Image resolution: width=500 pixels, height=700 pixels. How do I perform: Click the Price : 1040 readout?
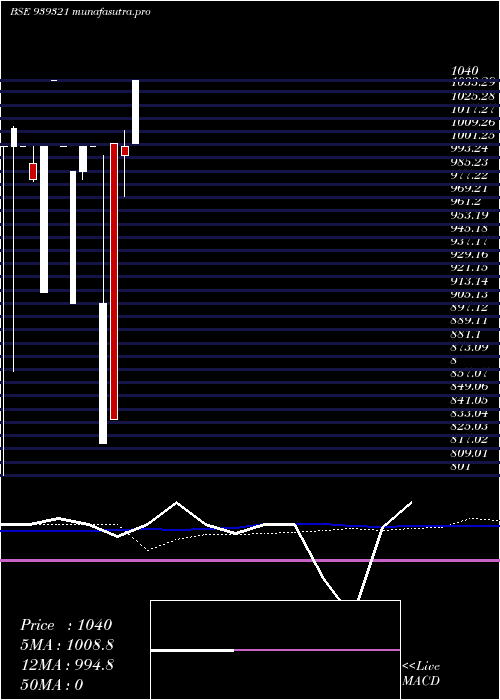pos(66,625)
